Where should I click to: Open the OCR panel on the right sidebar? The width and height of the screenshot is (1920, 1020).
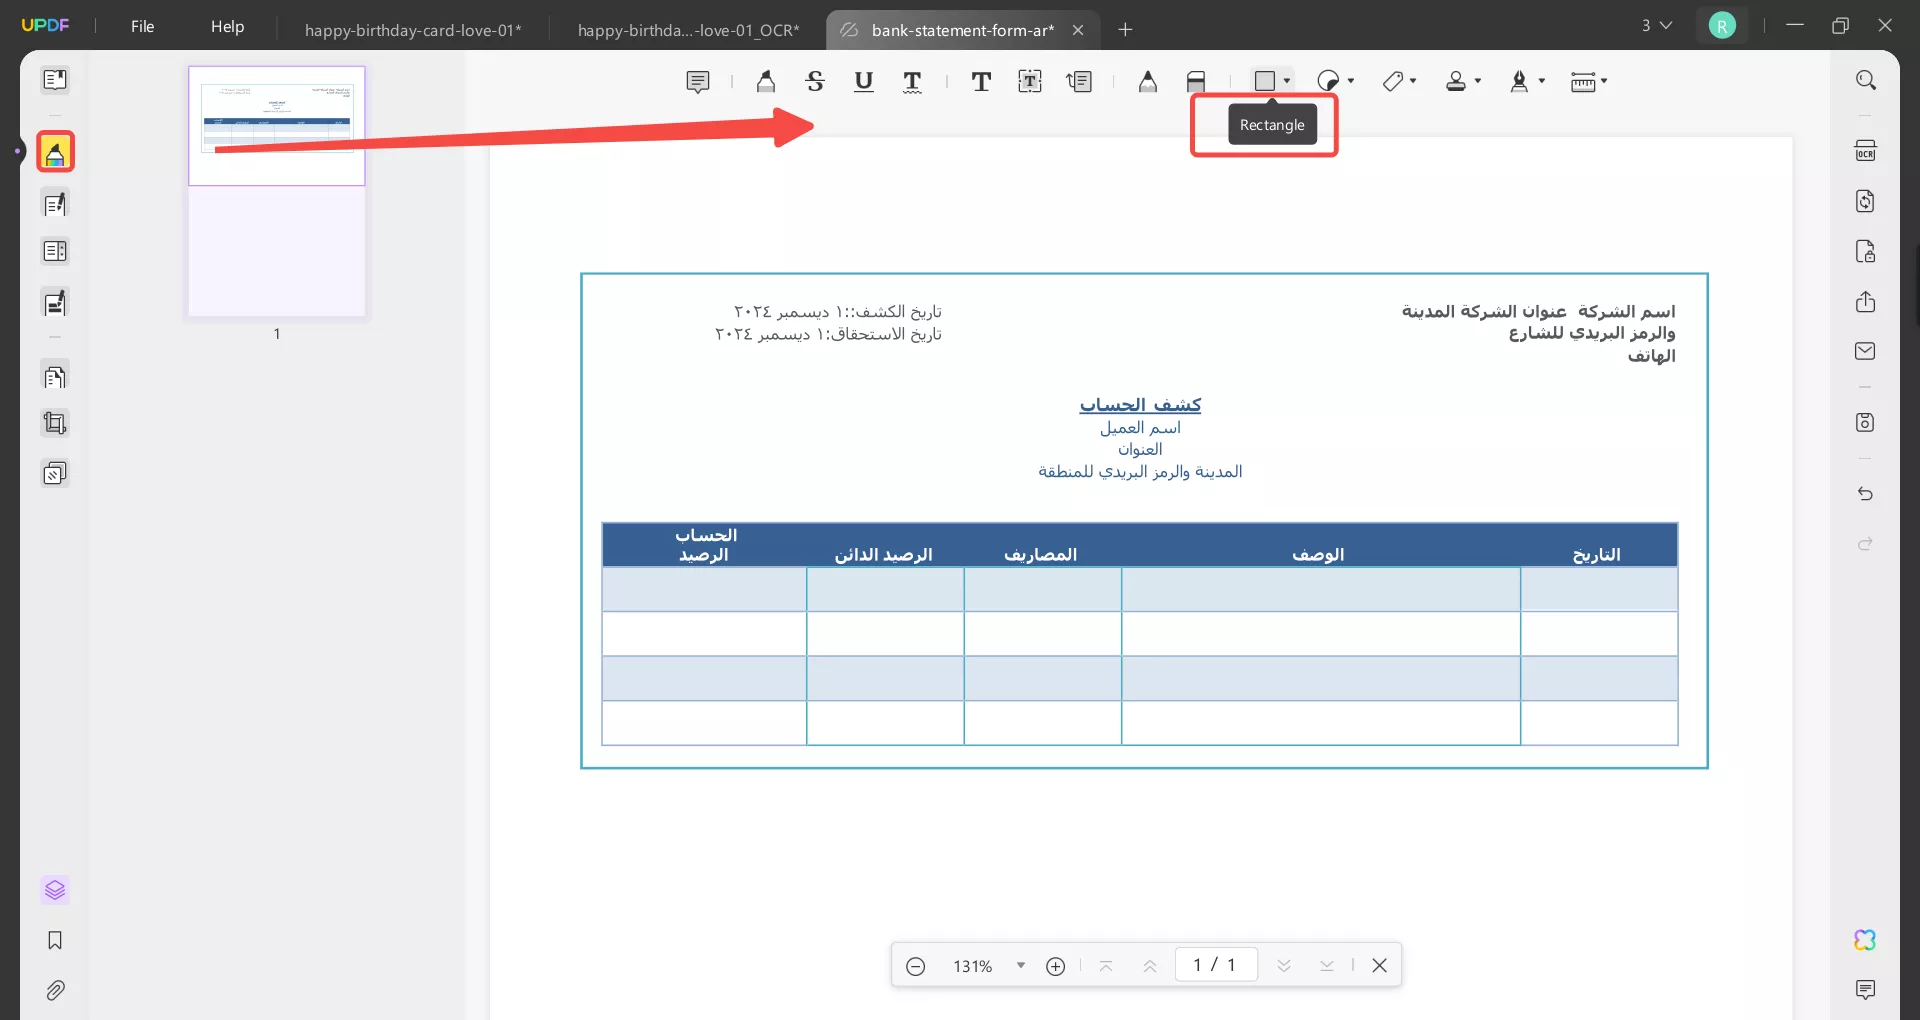[x=1865, y=149]
